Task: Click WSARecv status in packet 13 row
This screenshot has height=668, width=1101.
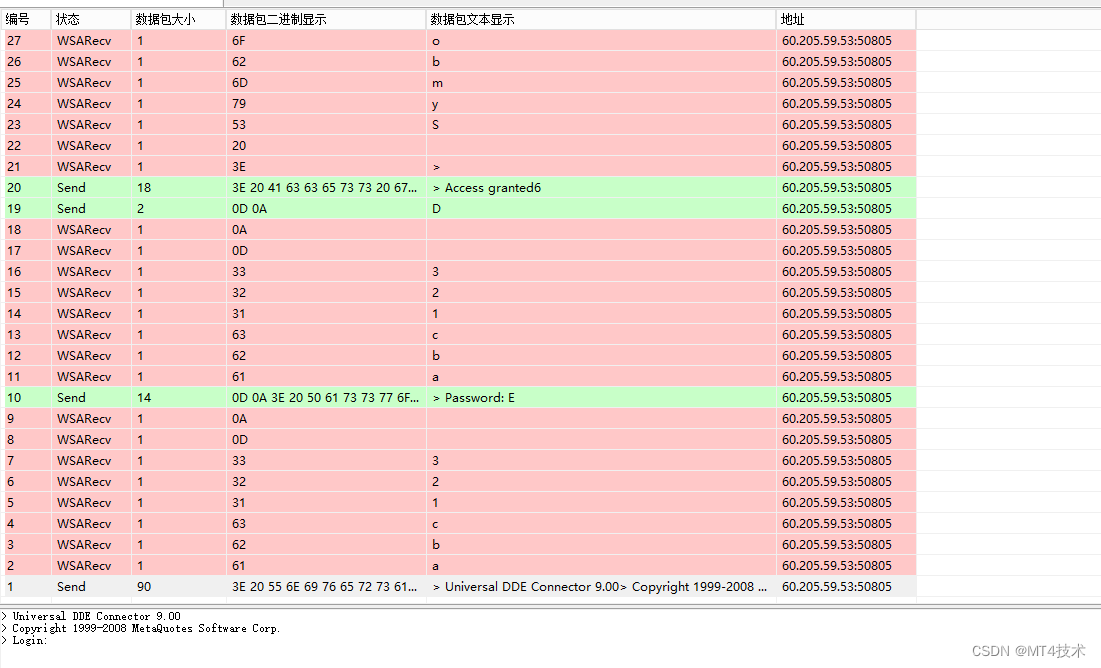Action: point(84,335)
